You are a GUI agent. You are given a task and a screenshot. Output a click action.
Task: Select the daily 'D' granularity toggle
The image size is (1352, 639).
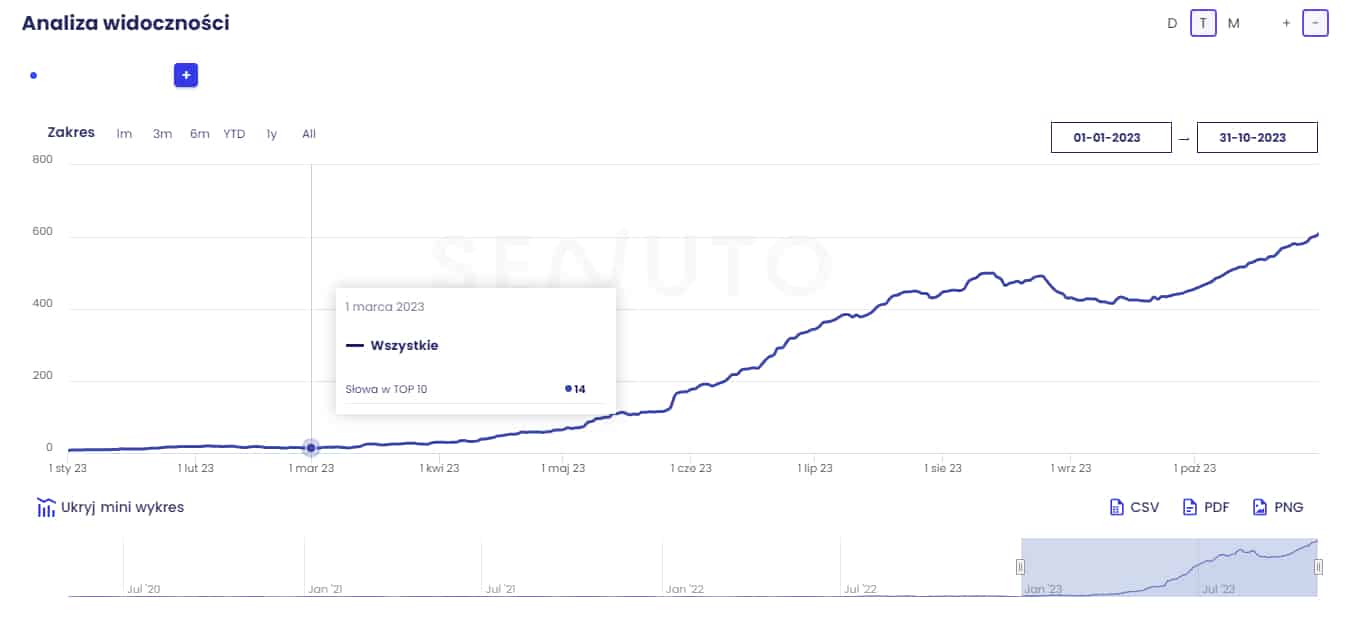1172,23
